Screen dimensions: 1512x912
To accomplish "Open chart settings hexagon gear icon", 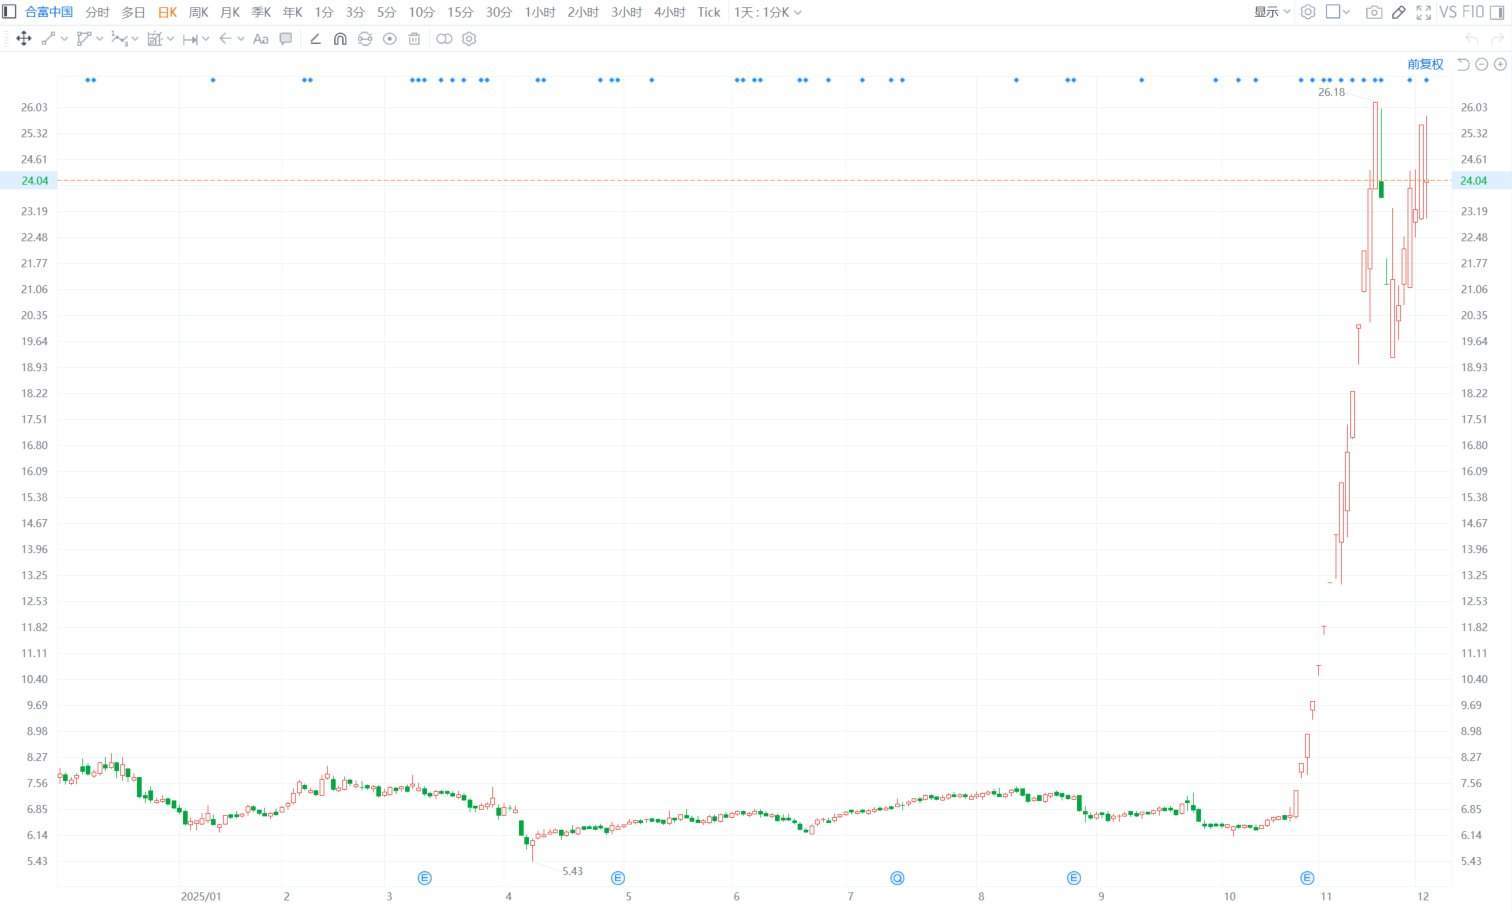I will pyautogui.click(x=1307, y=12).
